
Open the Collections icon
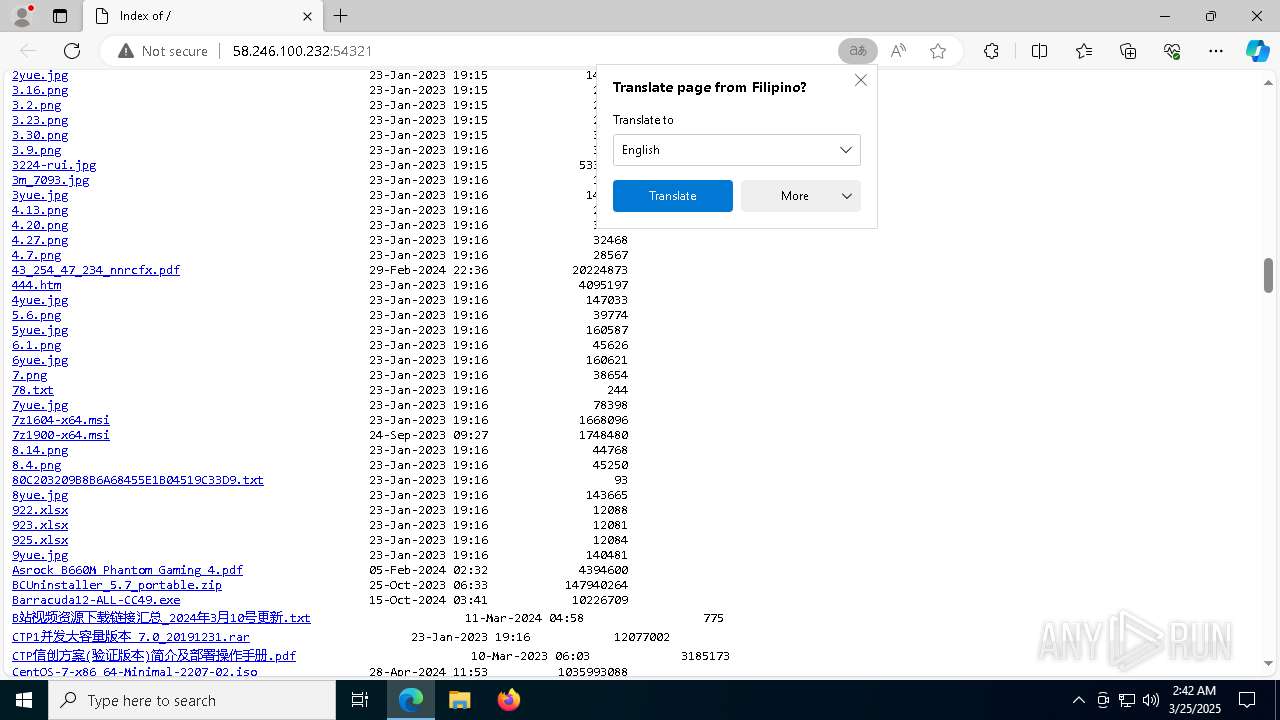[x=1128, y=51]
